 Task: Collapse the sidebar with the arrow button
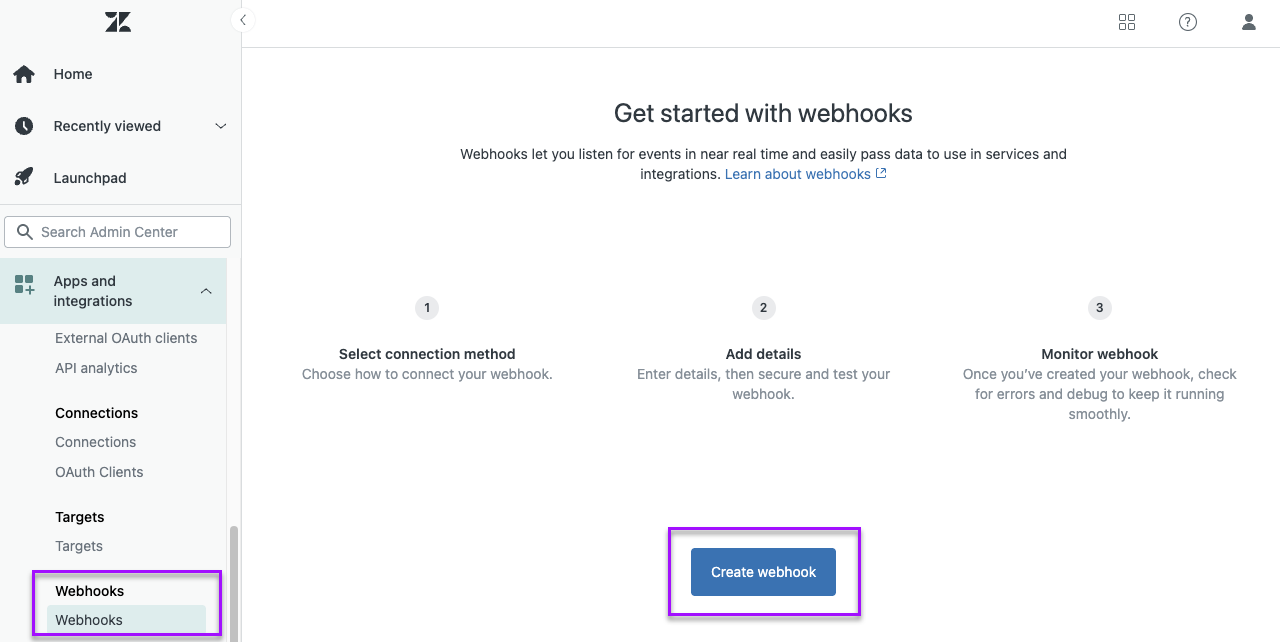tap(242, 20)
